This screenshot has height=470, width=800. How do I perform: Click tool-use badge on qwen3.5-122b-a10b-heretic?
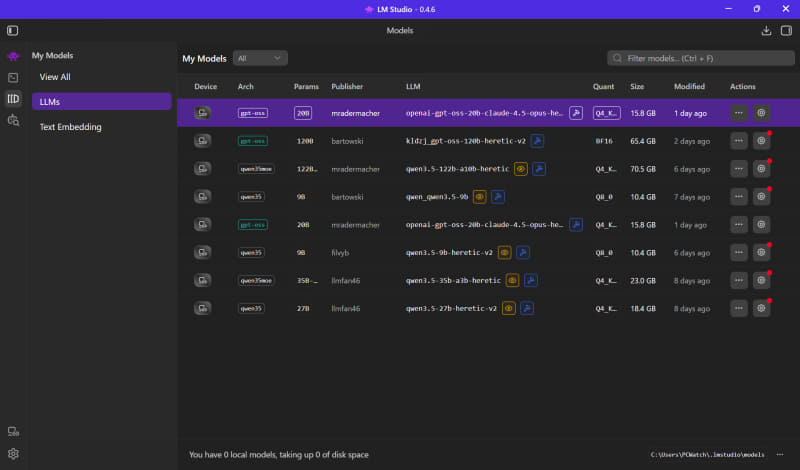click(539, 169)
